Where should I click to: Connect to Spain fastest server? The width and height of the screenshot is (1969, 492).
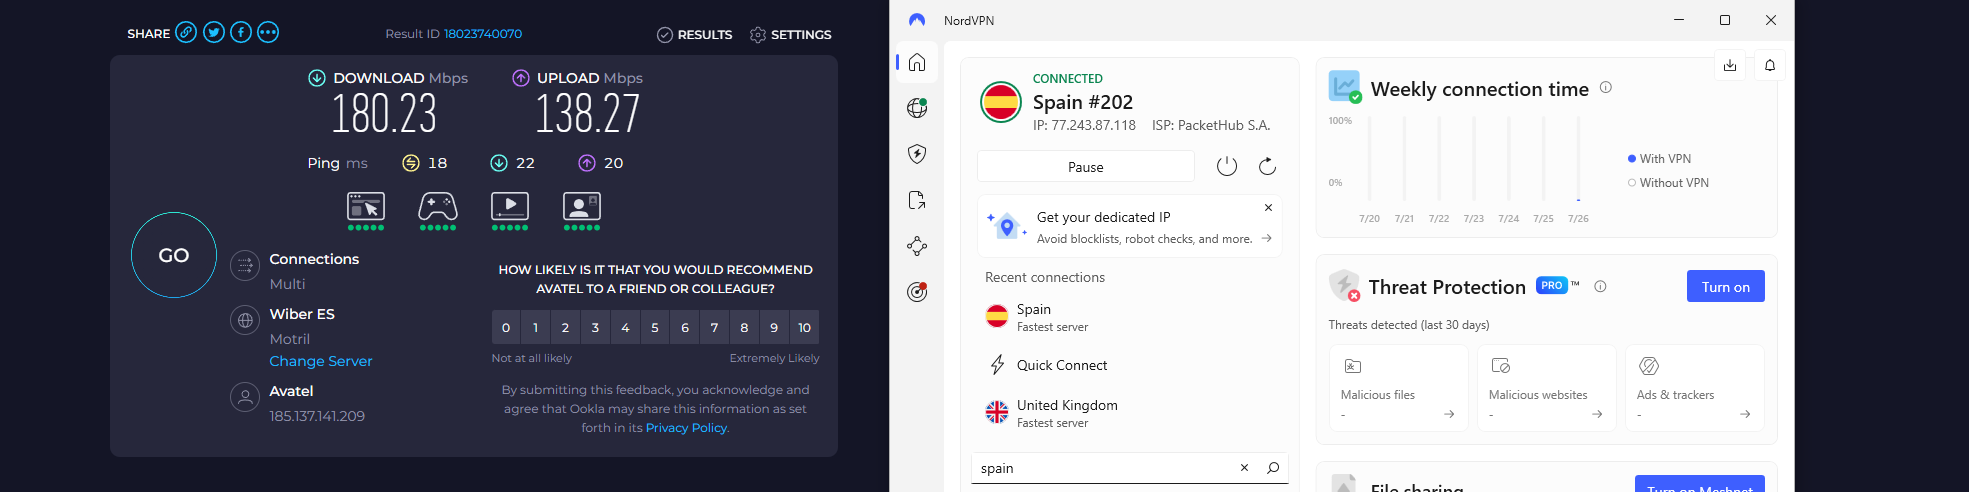coord(1129,317)
